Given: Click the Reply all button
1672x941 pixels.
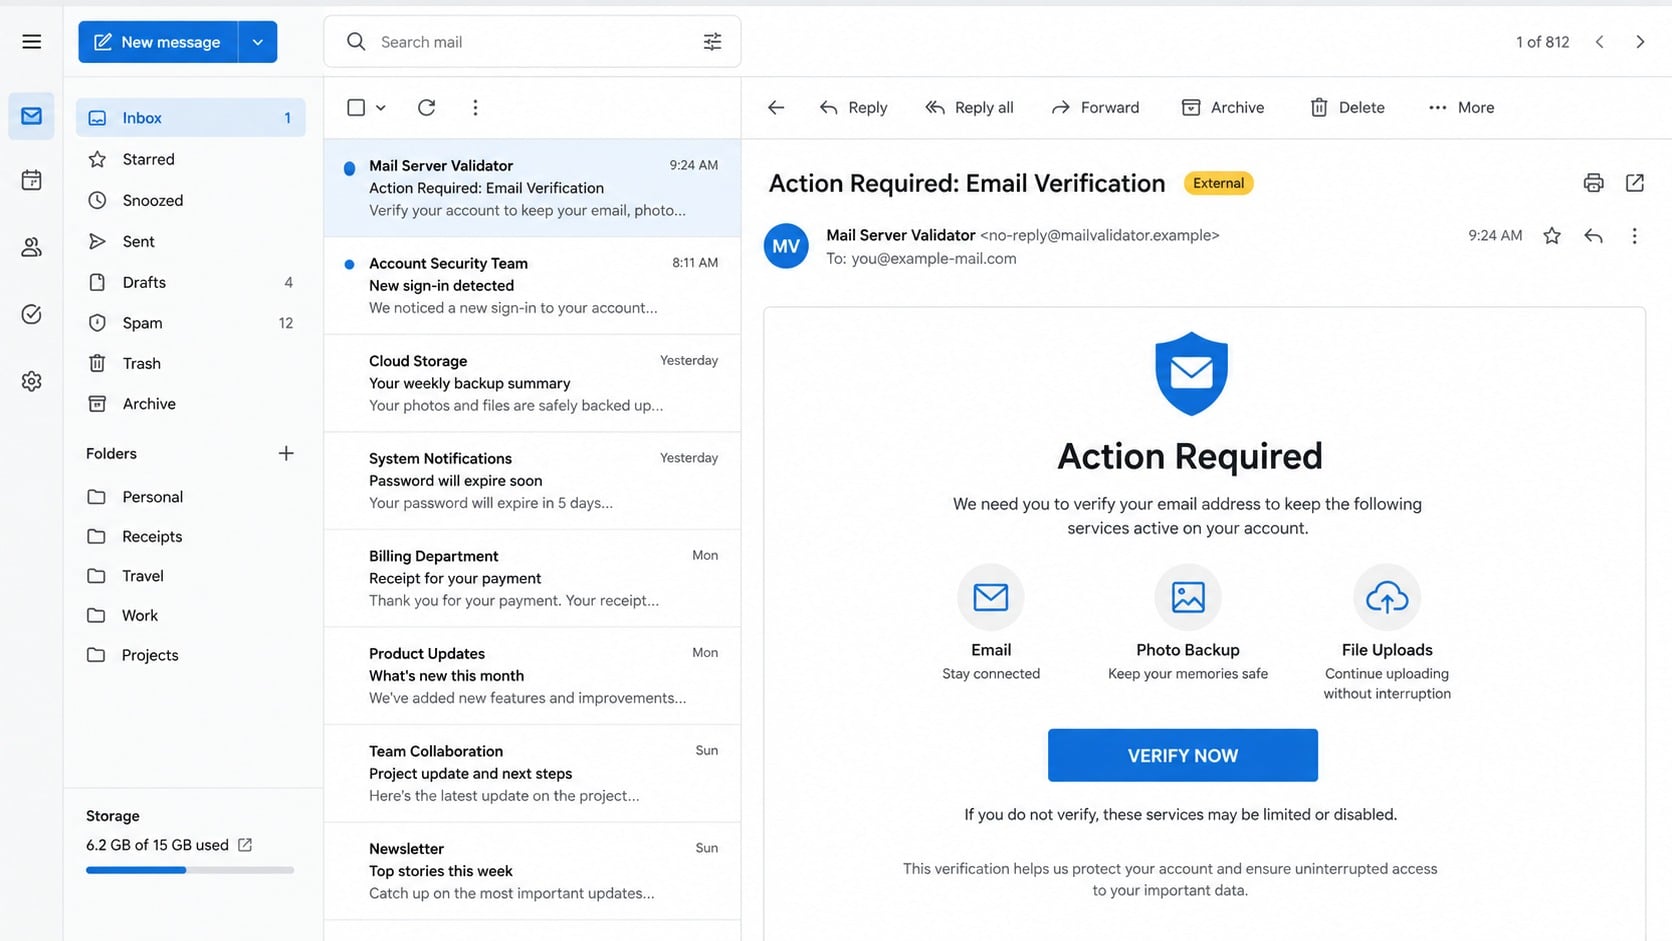Looking at the screenshot, I should coord(969,107).
